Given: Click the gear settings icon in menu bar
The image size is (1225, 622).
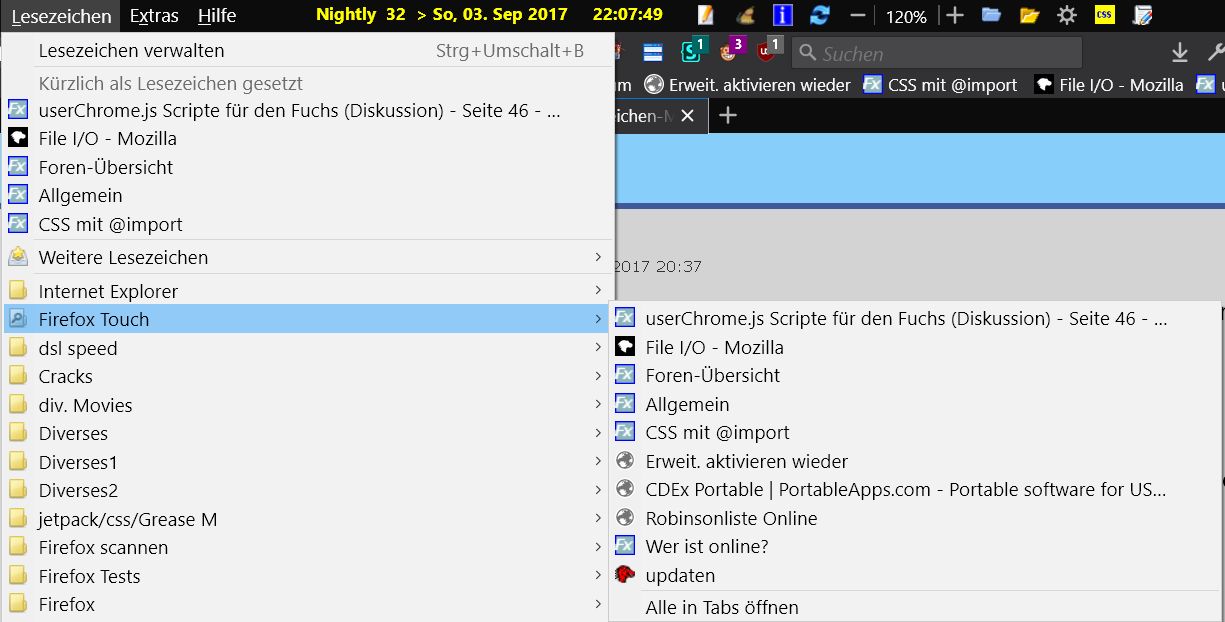Looking at the screenshot, I should point(1067,15).
